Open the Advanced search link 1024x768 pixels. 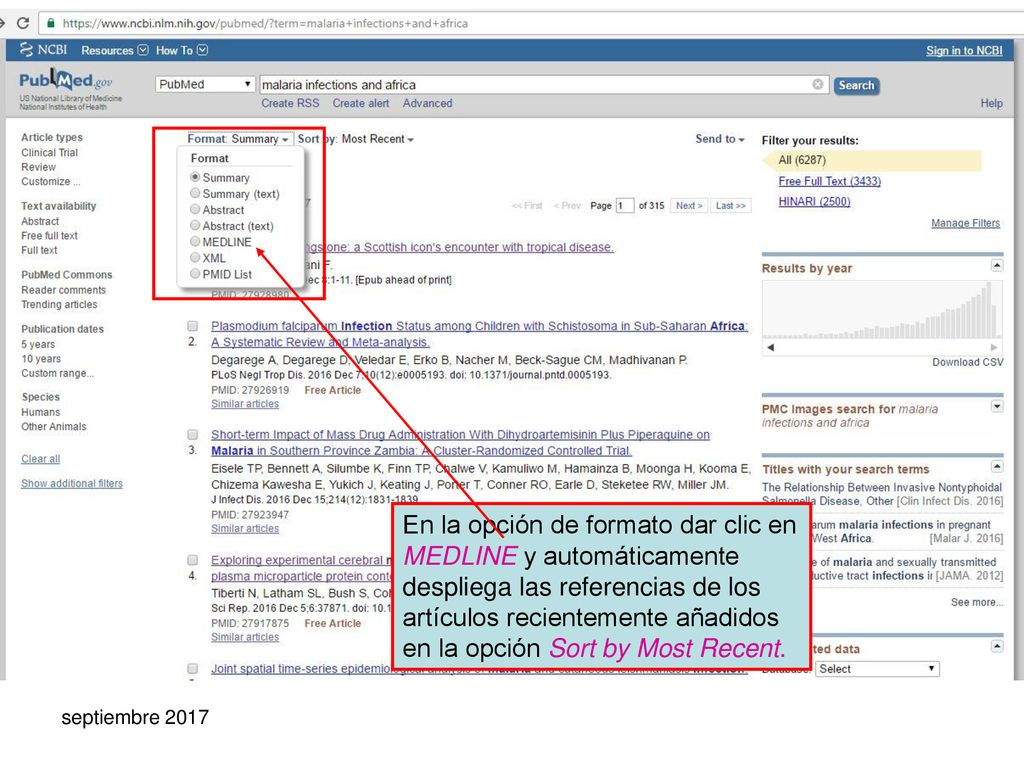427,103
